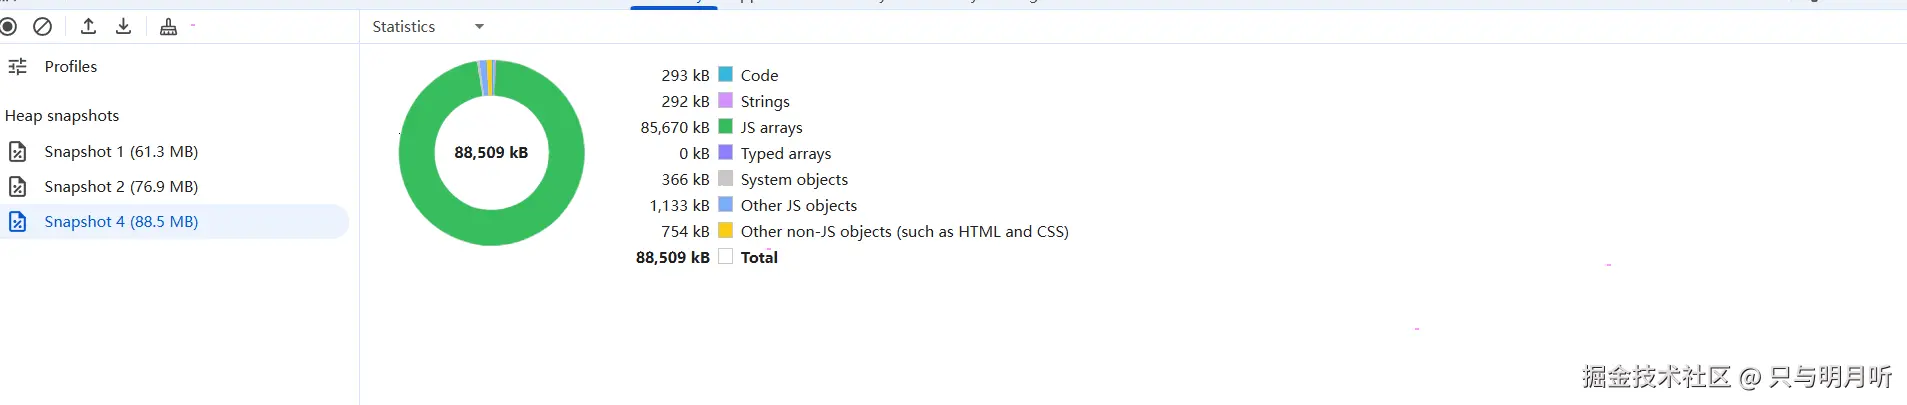Click the Snapshot 1 file icon
Viewport: 1907px width, 405px height.
coord(17,152)
